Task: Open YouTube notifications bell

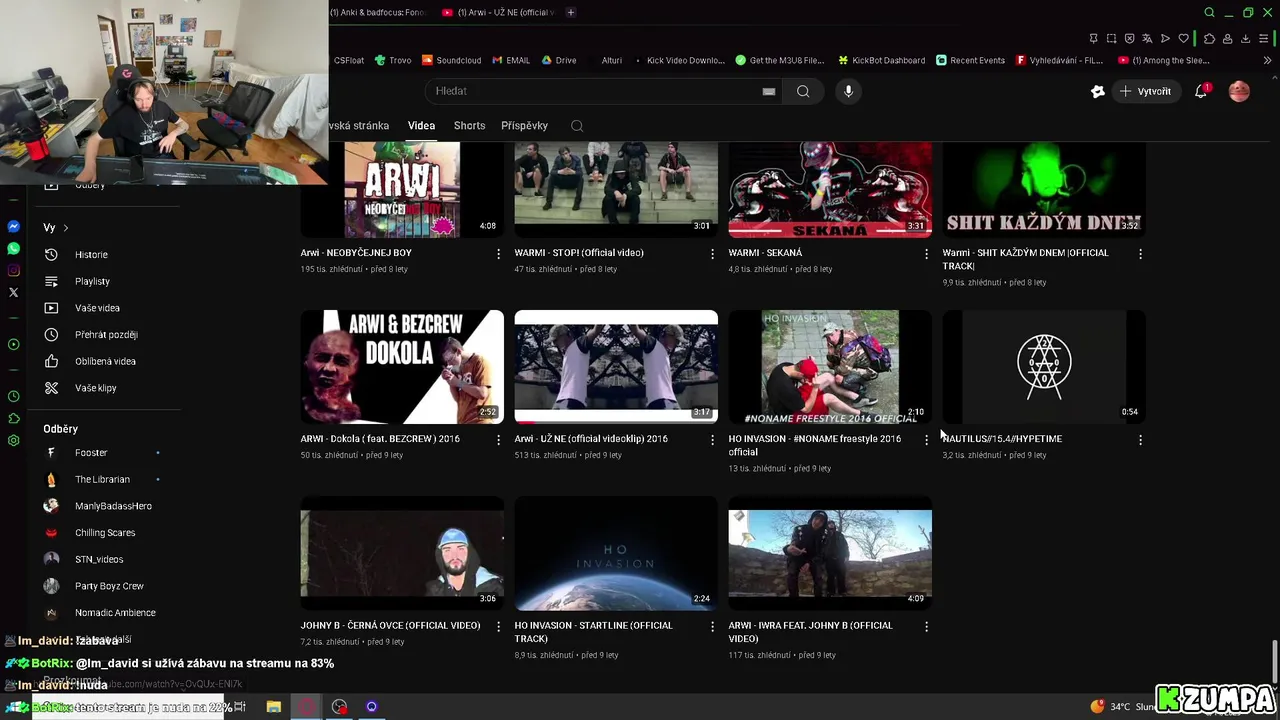Action: [x=1201, y=91]
